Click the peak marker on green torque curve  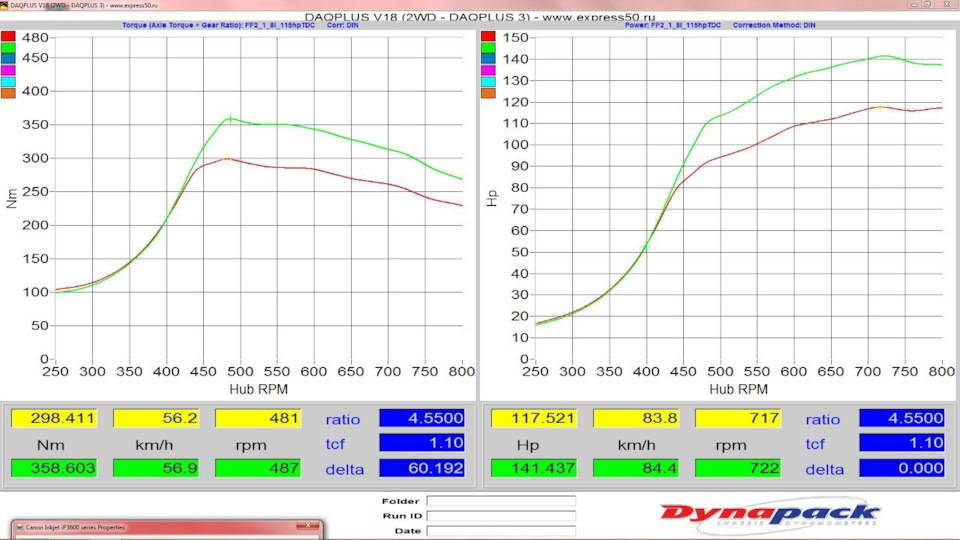pos(230,119)
